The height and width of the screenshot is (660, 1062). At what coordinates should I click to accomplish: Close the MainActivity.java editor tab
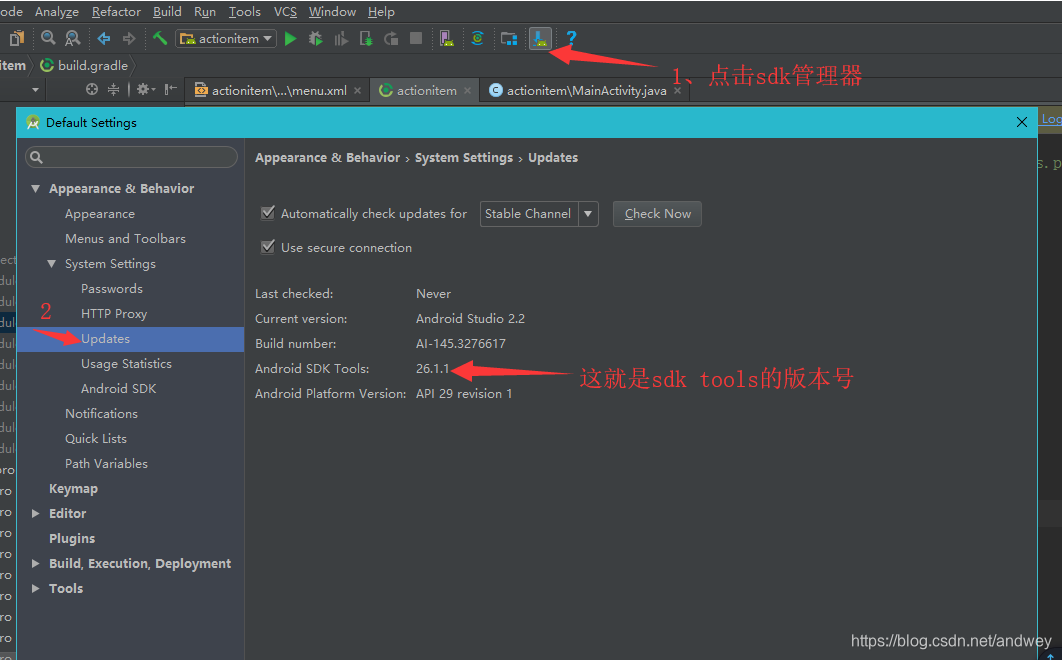click(x=677, y=91)
